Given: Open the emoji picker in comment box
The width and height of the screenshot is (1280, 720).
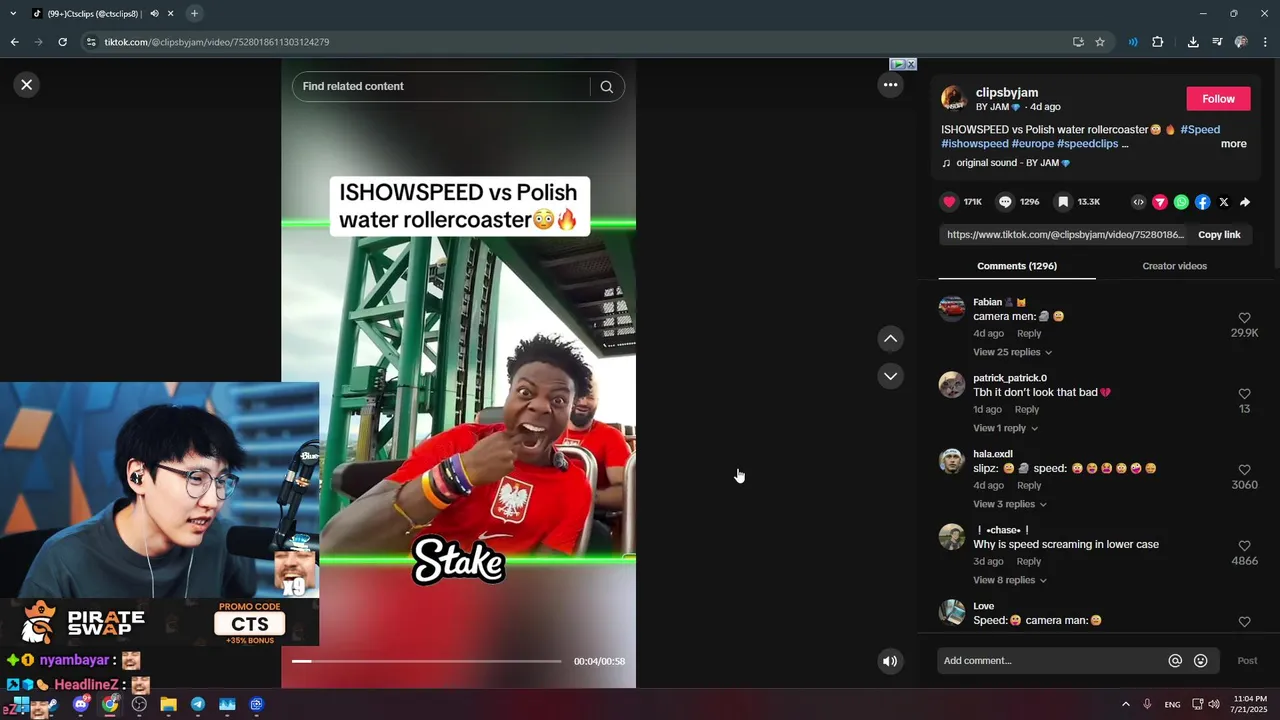Looking at the screenshot, I should (1200, 661).
